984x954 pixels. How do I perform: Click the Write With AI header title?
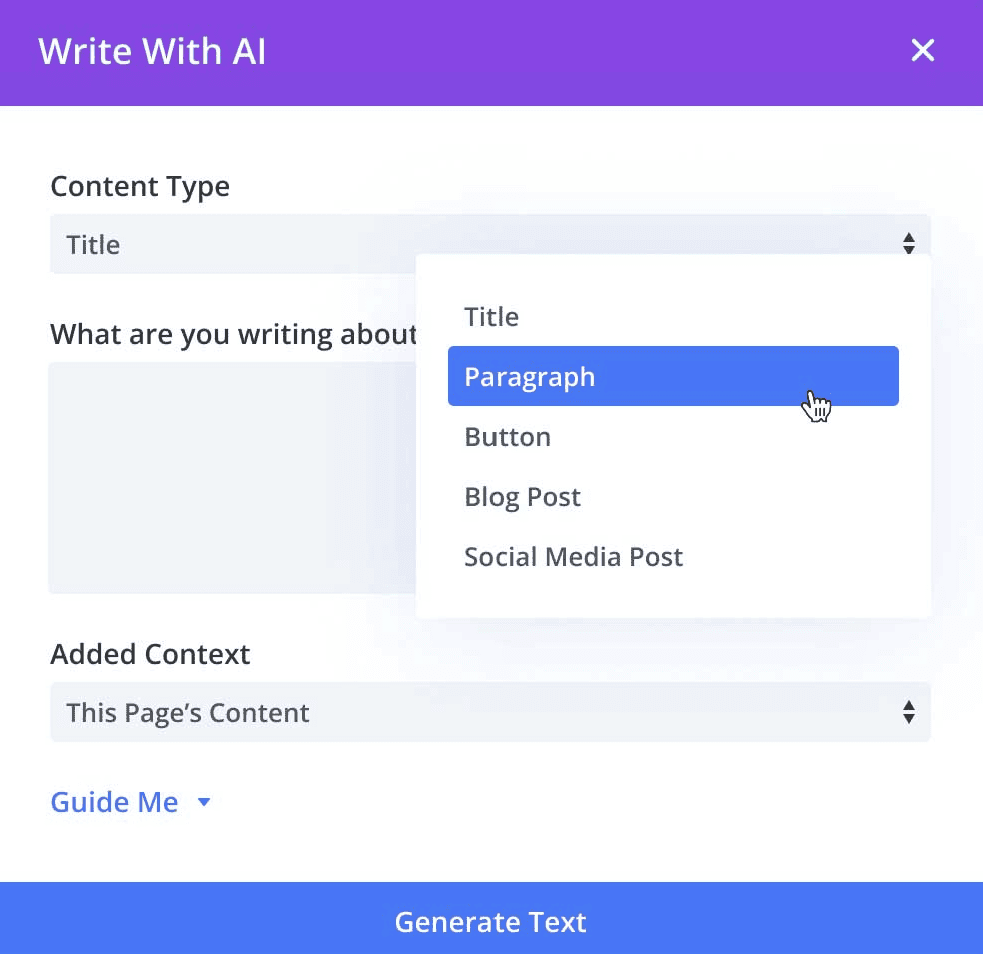pyautogui.click(x=152, y=51)
